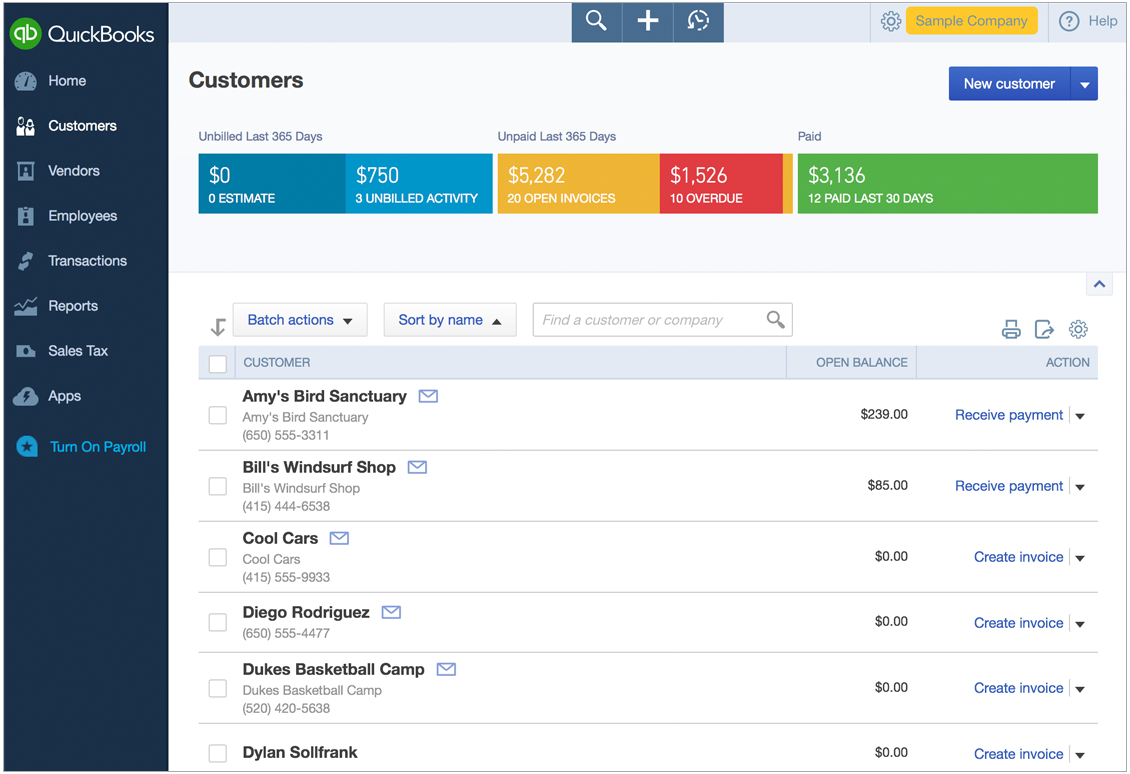Open table settings gear above ACTION column

tap(1078, 329)
